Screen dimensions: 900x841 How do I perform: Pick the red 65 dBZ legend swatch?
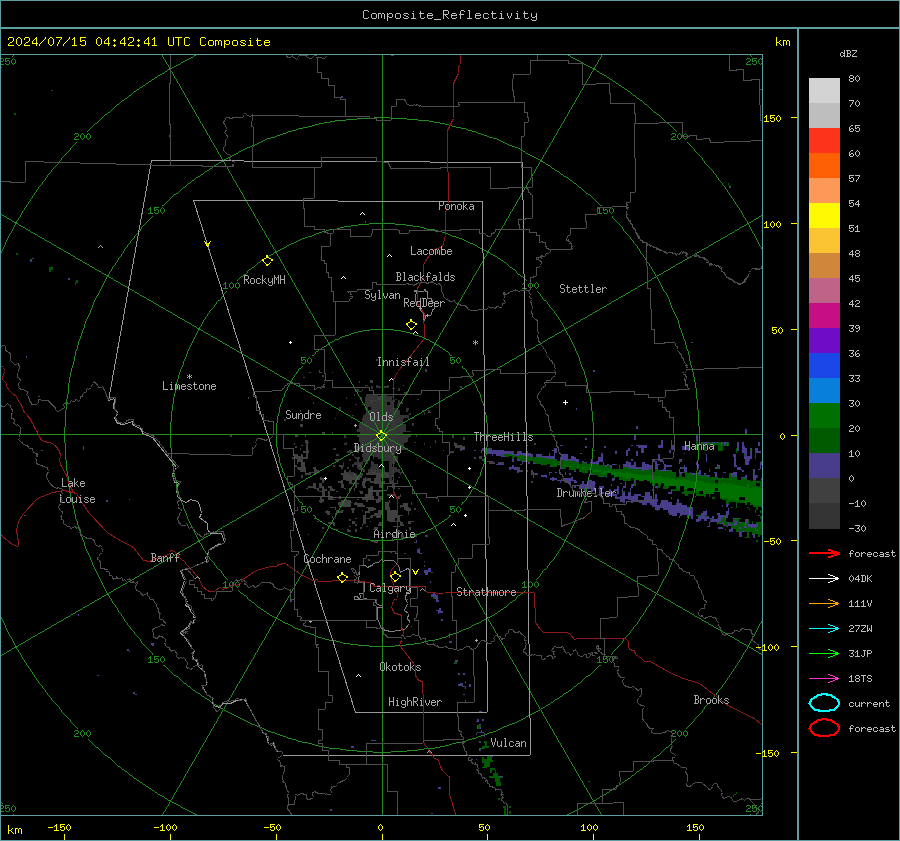(x=824, y=140)
